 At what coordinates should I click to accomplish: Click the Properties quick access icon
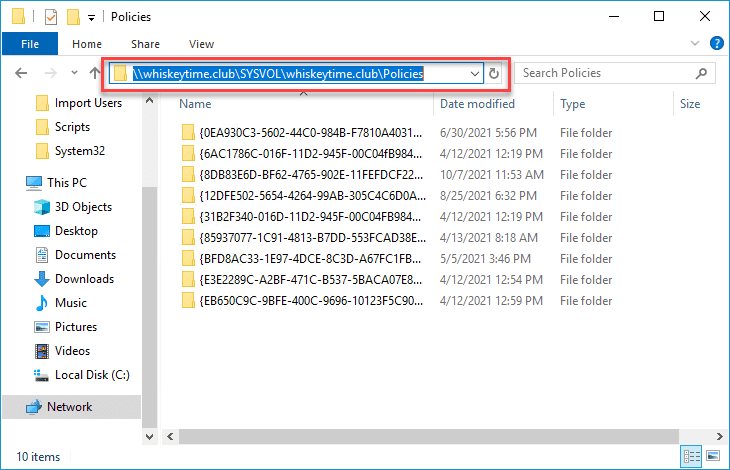tap(51, 17)
